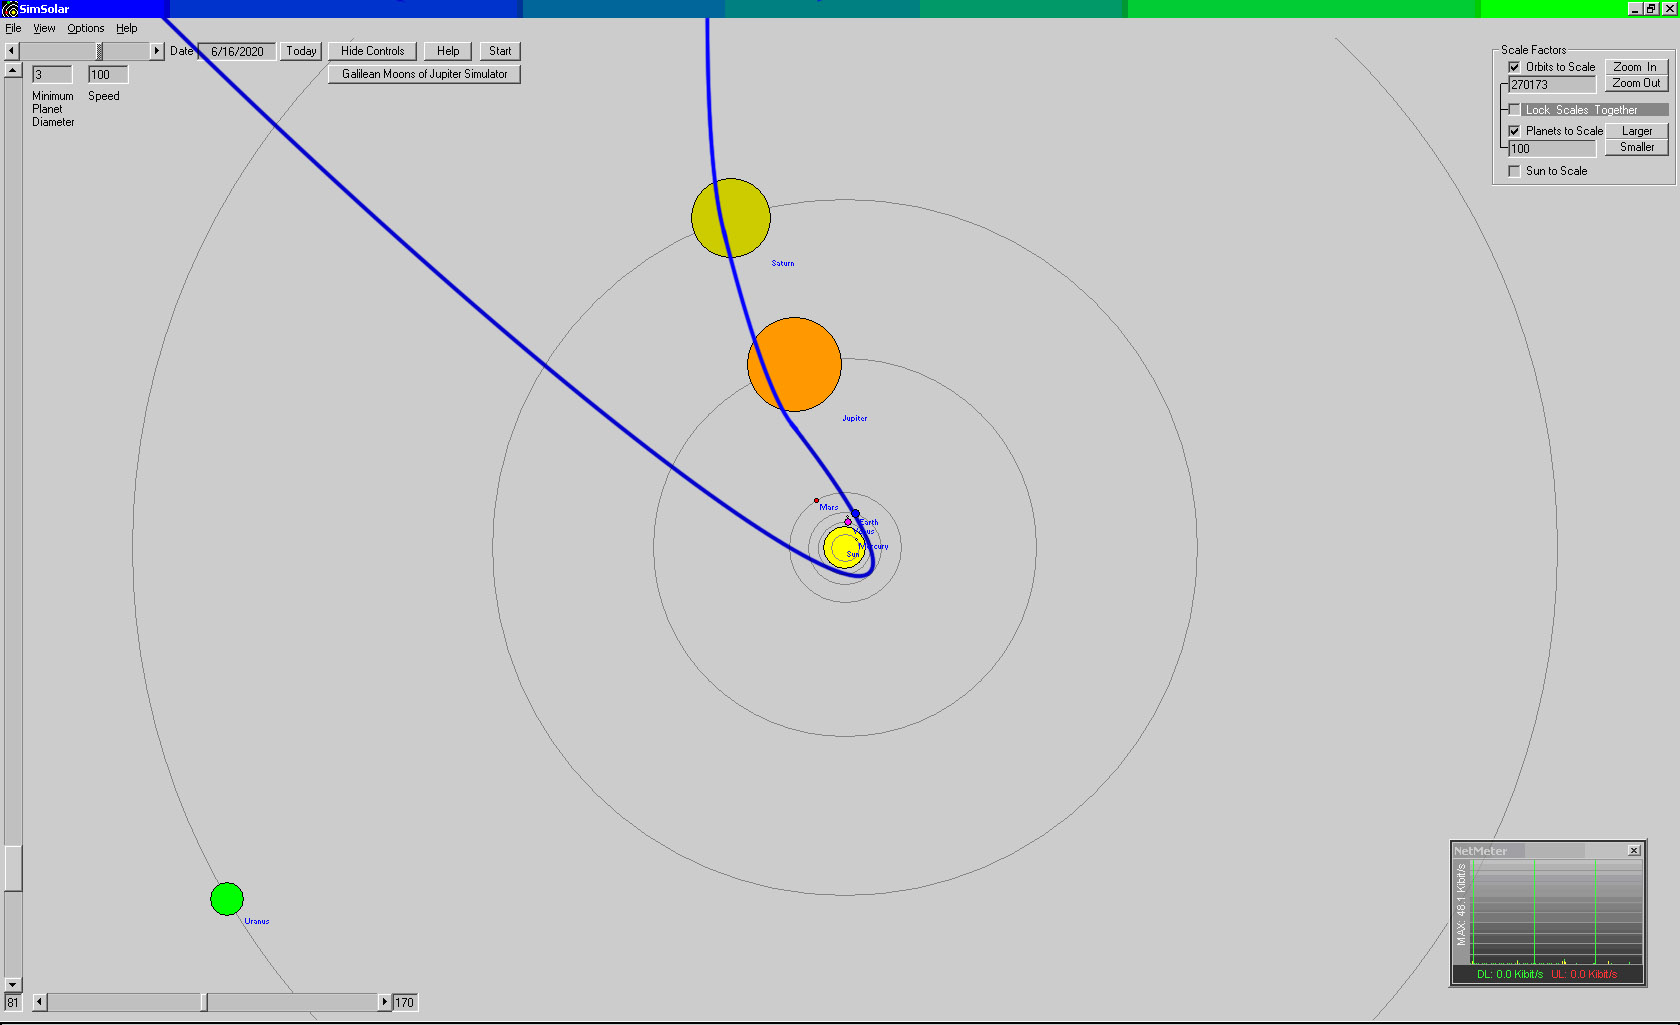This screenshot has height=1025, width=1680.
Task: Click the NetMeter traffic graph
Action: point(1556,912)
